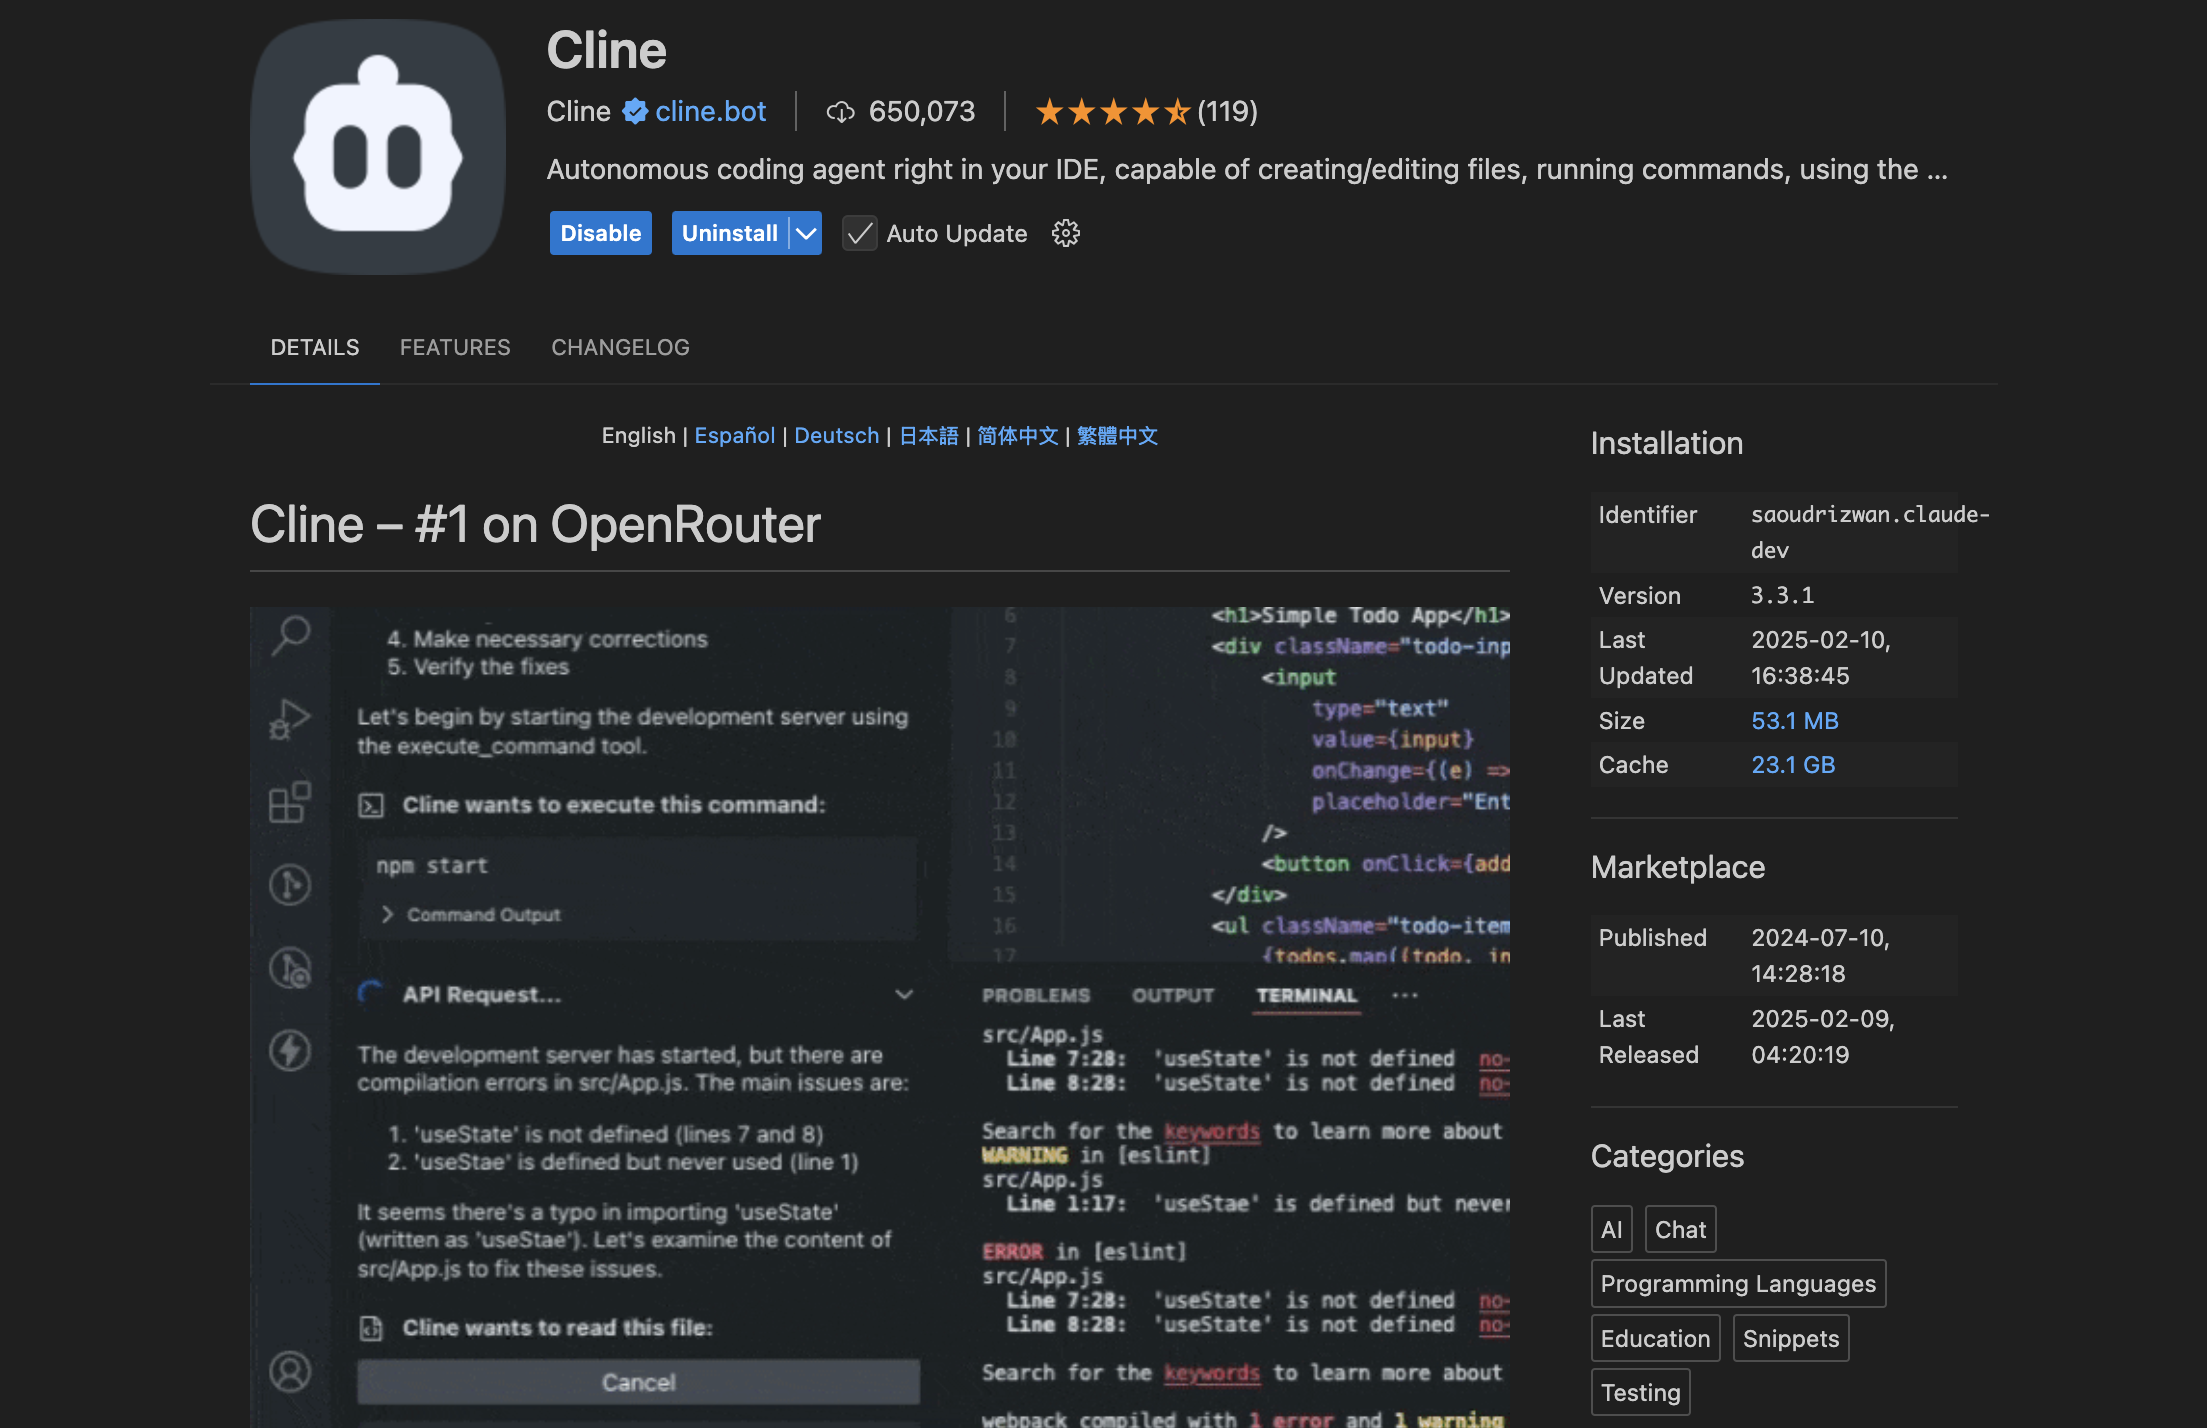Click the first 'keywords' link in terminal output
This screenshot has height=1428, width=2207.
click(x=1212, y=1131)
